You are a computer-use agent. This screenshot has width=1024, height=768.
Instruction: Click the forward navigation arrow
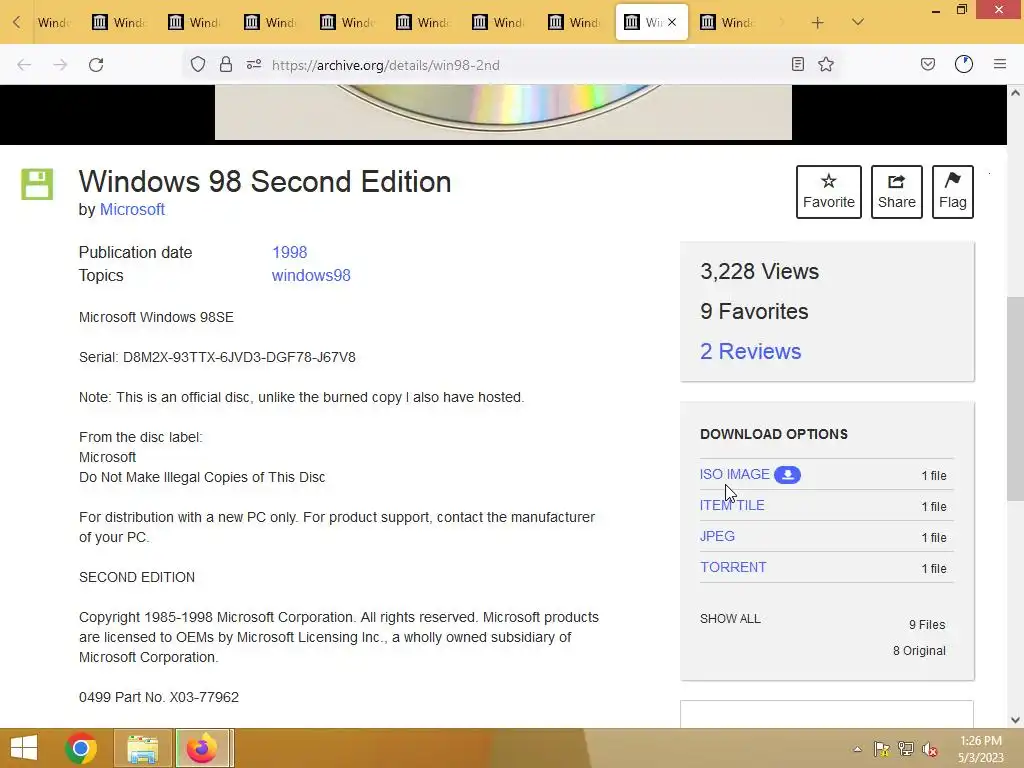(x=60, y=65)
